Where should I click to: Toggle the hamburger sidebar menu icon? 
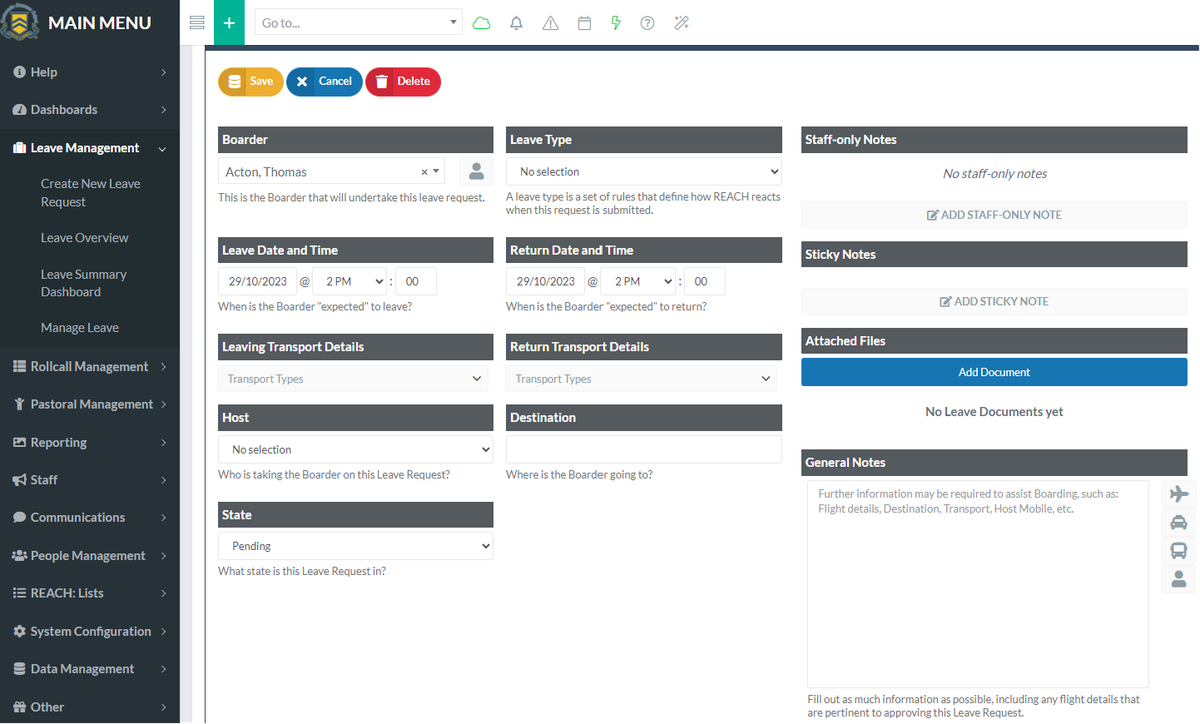197,22
